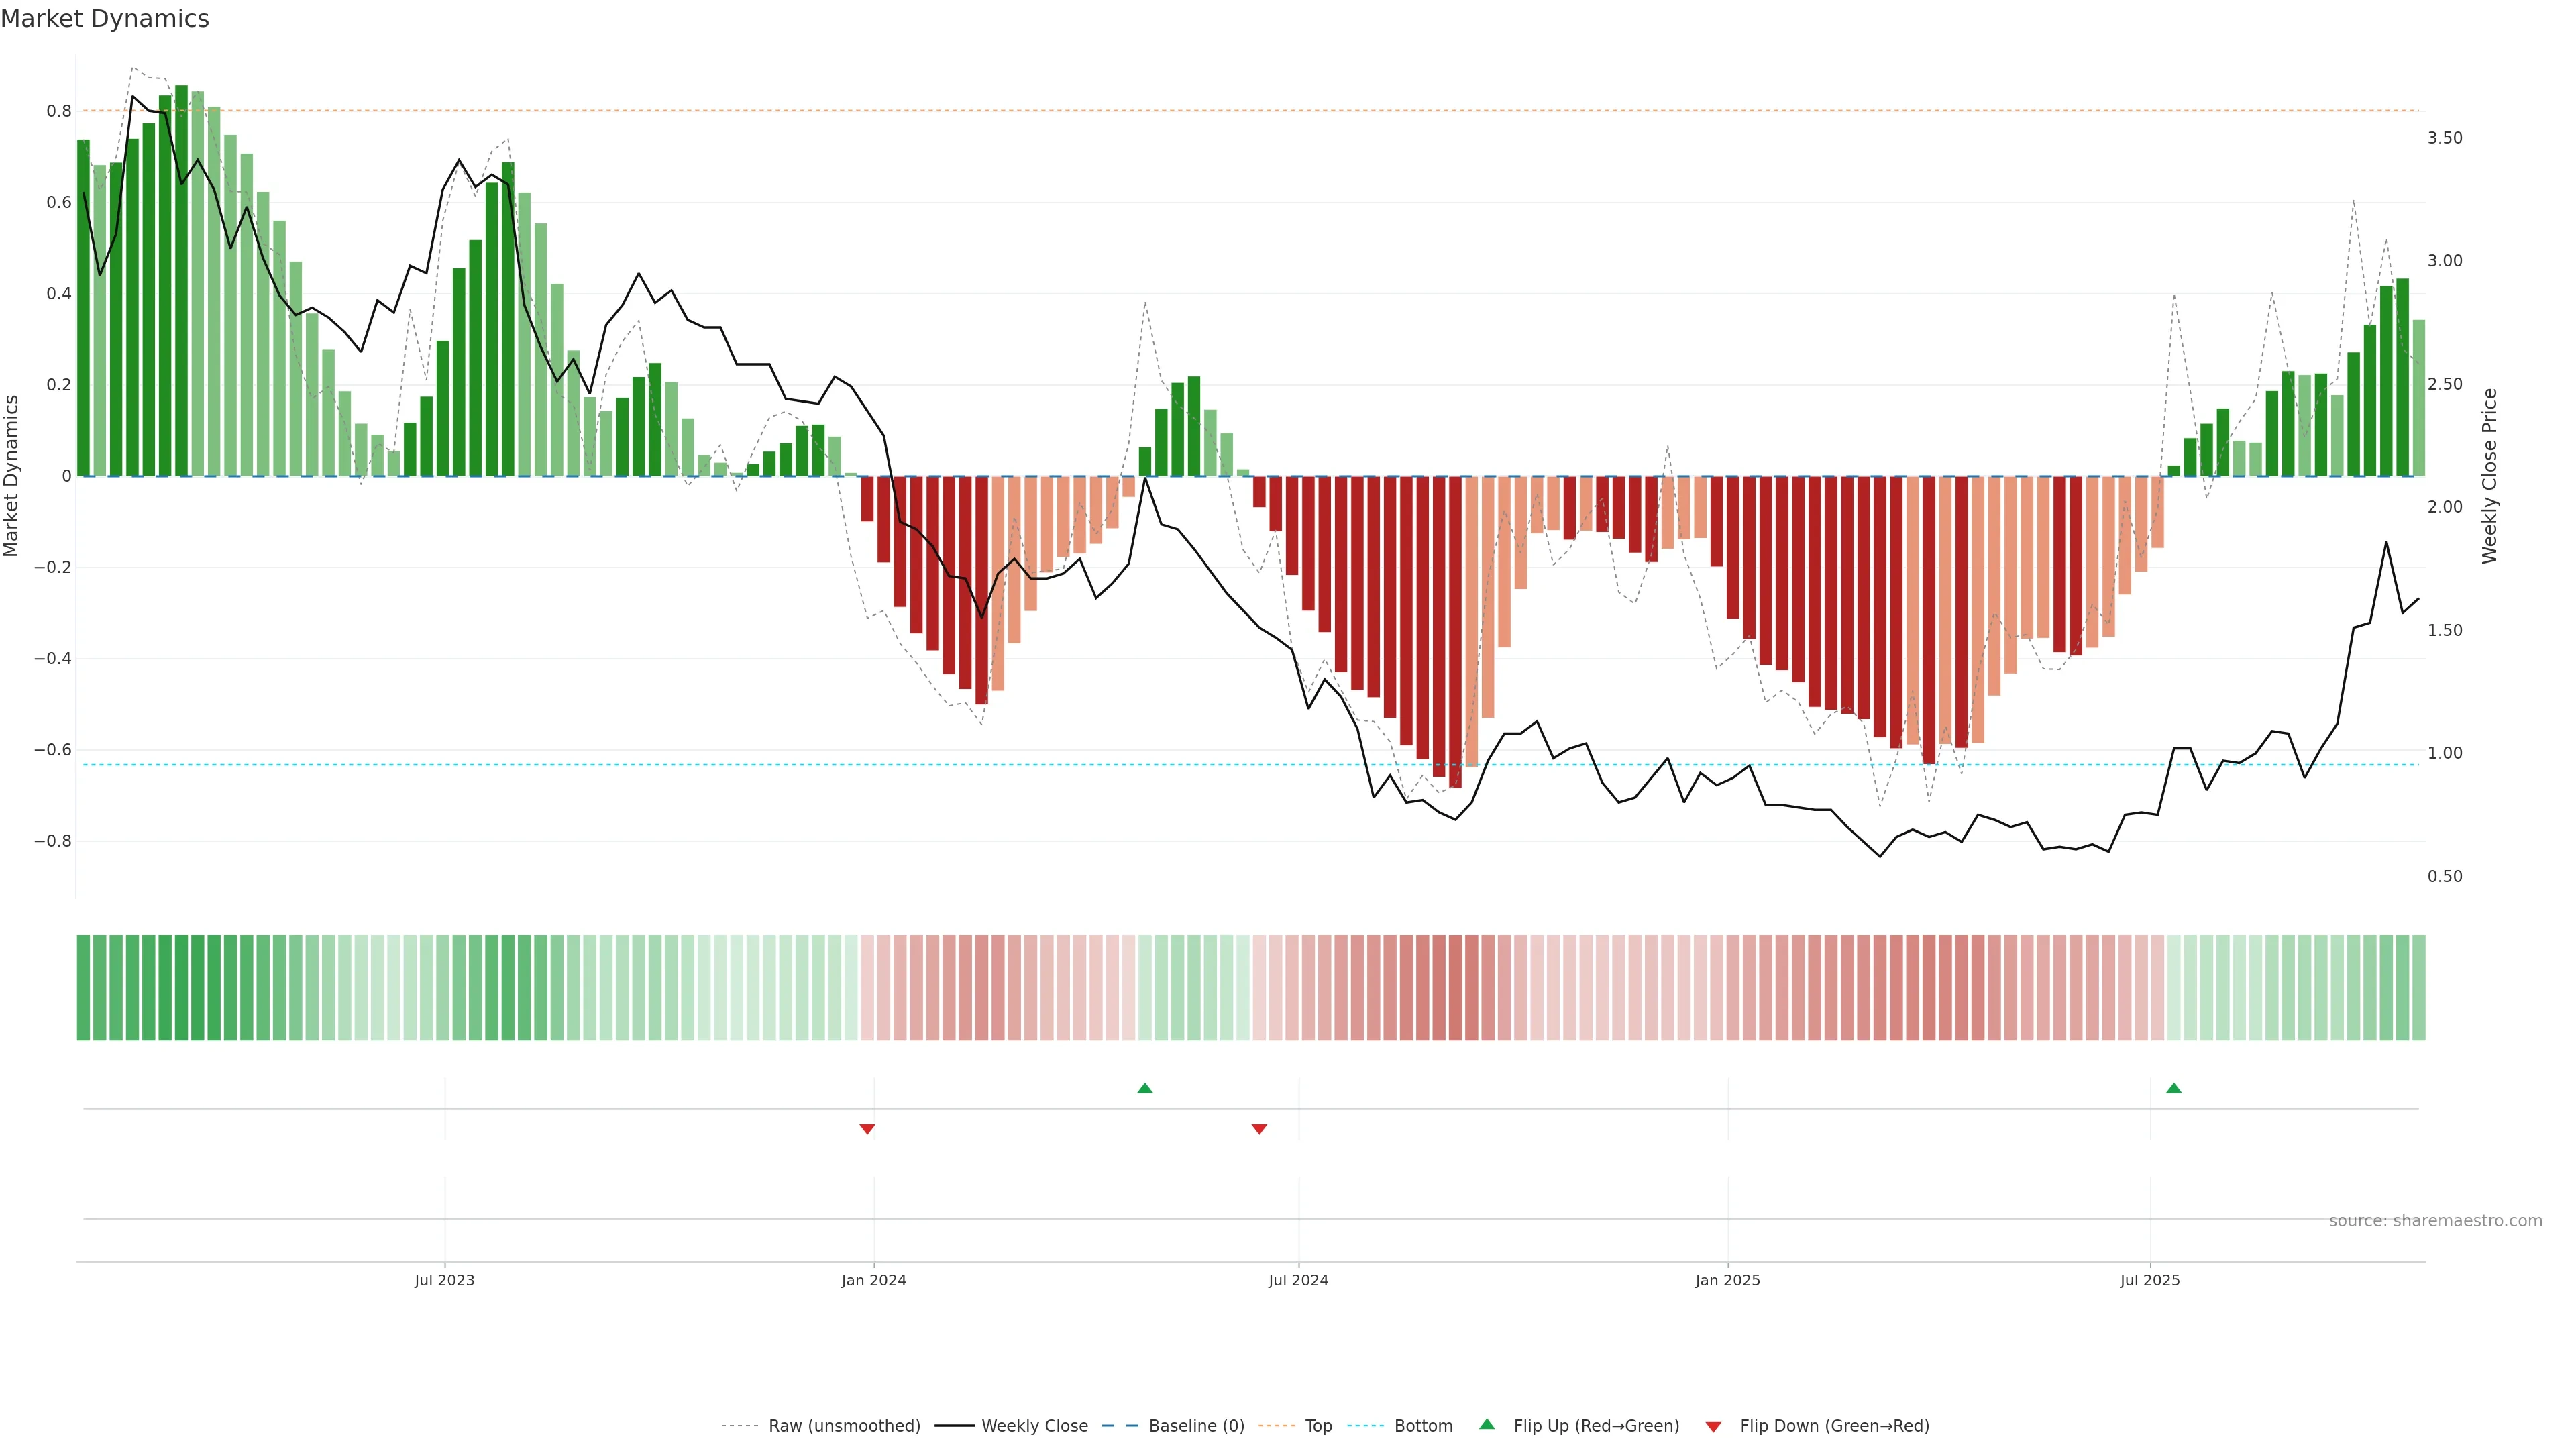Image resolution: width=2576 pixels, height=1449 pixels.
Task: Click the source: sharemaestro.com text
Action: (x=2435, y=1221)
